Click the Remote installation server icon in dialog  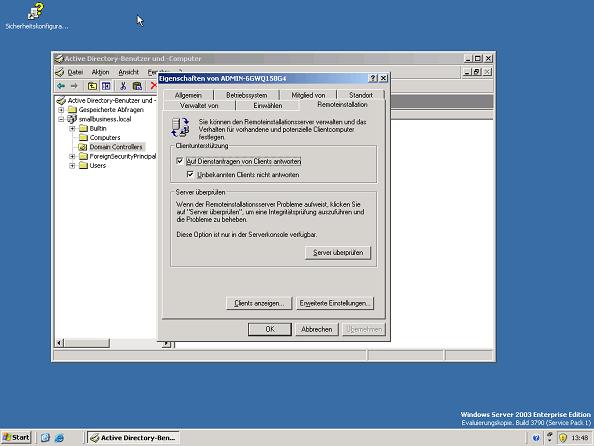pyautogui.click(x=180, y=127)
